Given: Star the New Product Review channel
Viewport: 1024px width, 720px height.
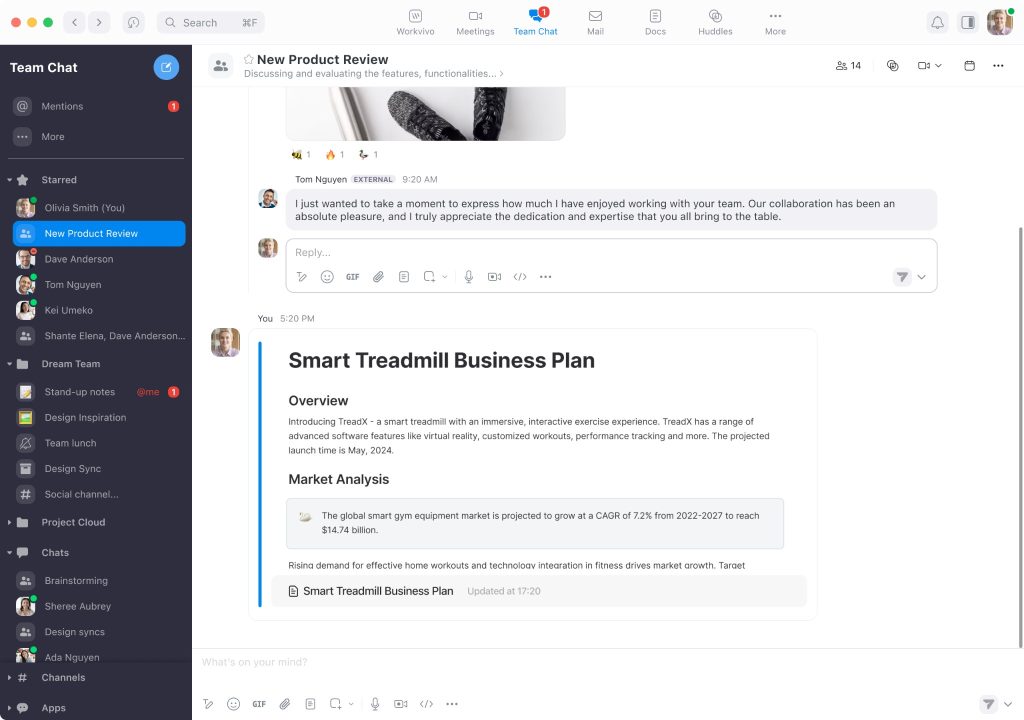Looking at the screenshot, I should [249, 60].
